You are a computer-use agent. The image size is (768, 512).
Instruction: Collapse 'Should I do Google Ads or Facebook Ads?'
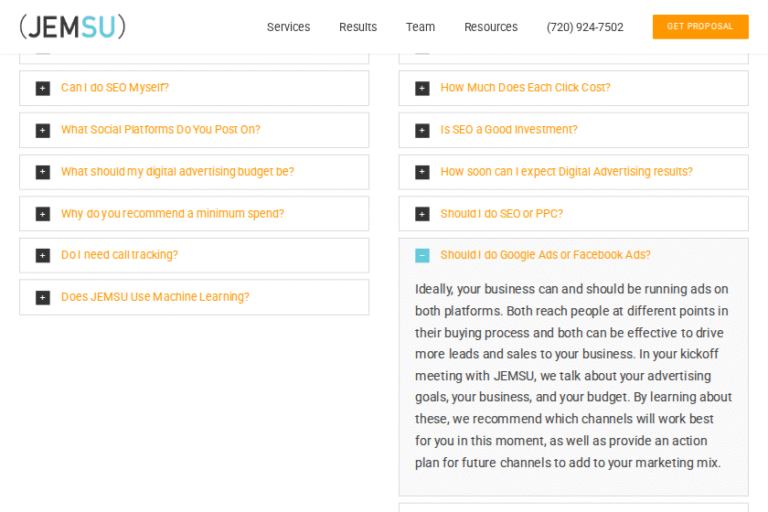[545, 255]
